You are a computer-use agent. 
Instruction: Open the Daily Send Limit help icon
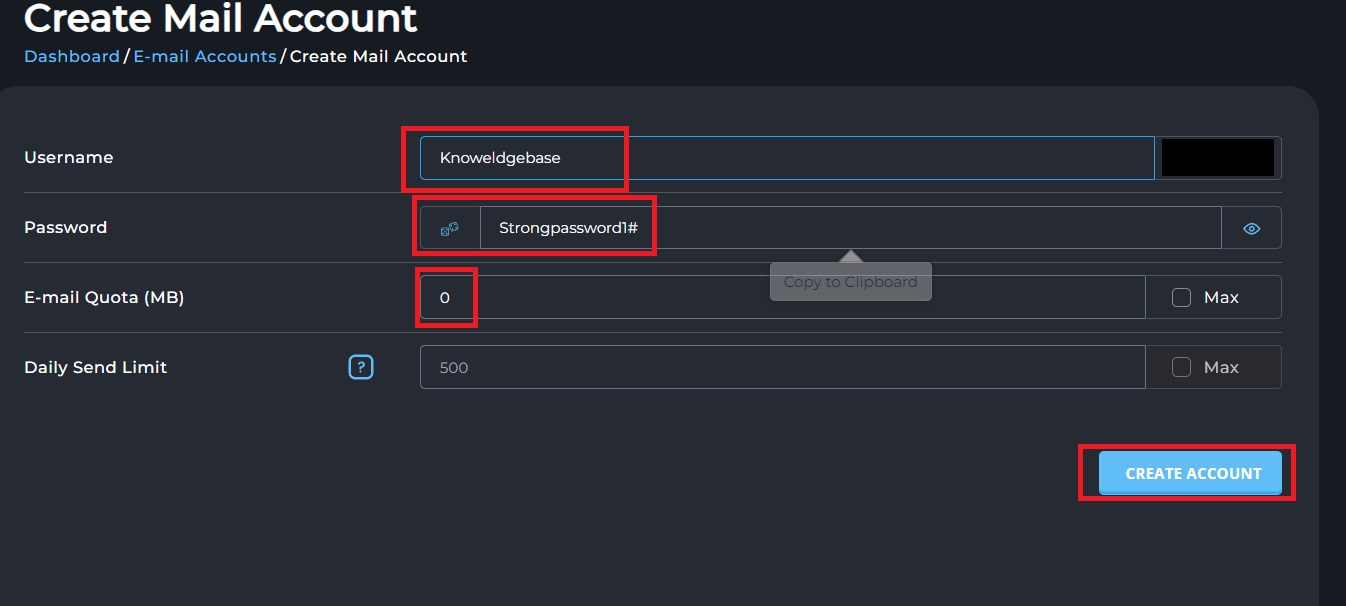click(x=361, y=367)
